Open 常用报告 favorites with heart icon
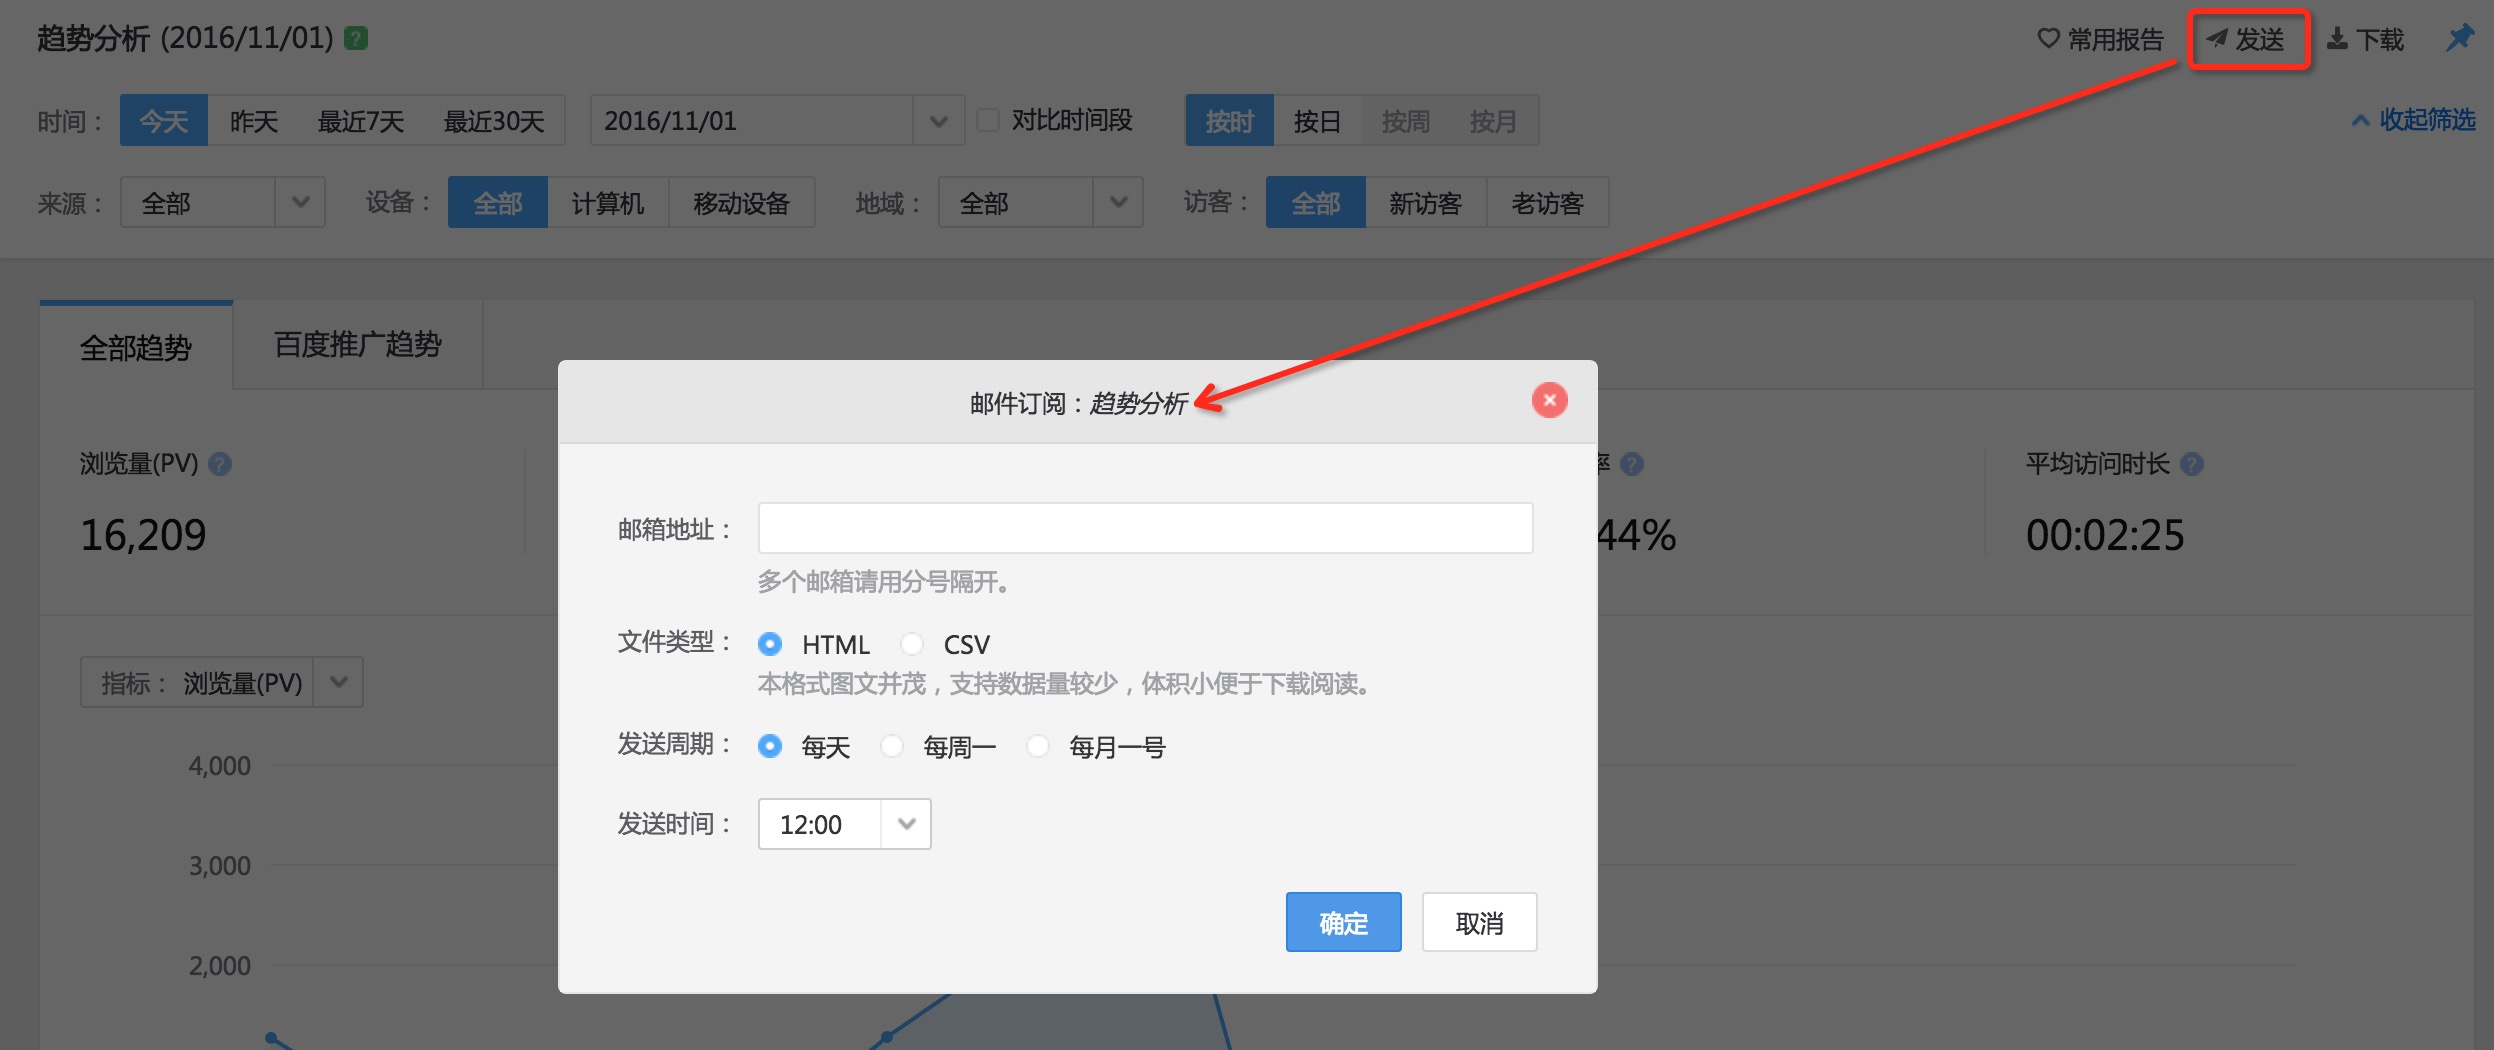This screenshot has height=1050, width=2494. [2100, 40]
